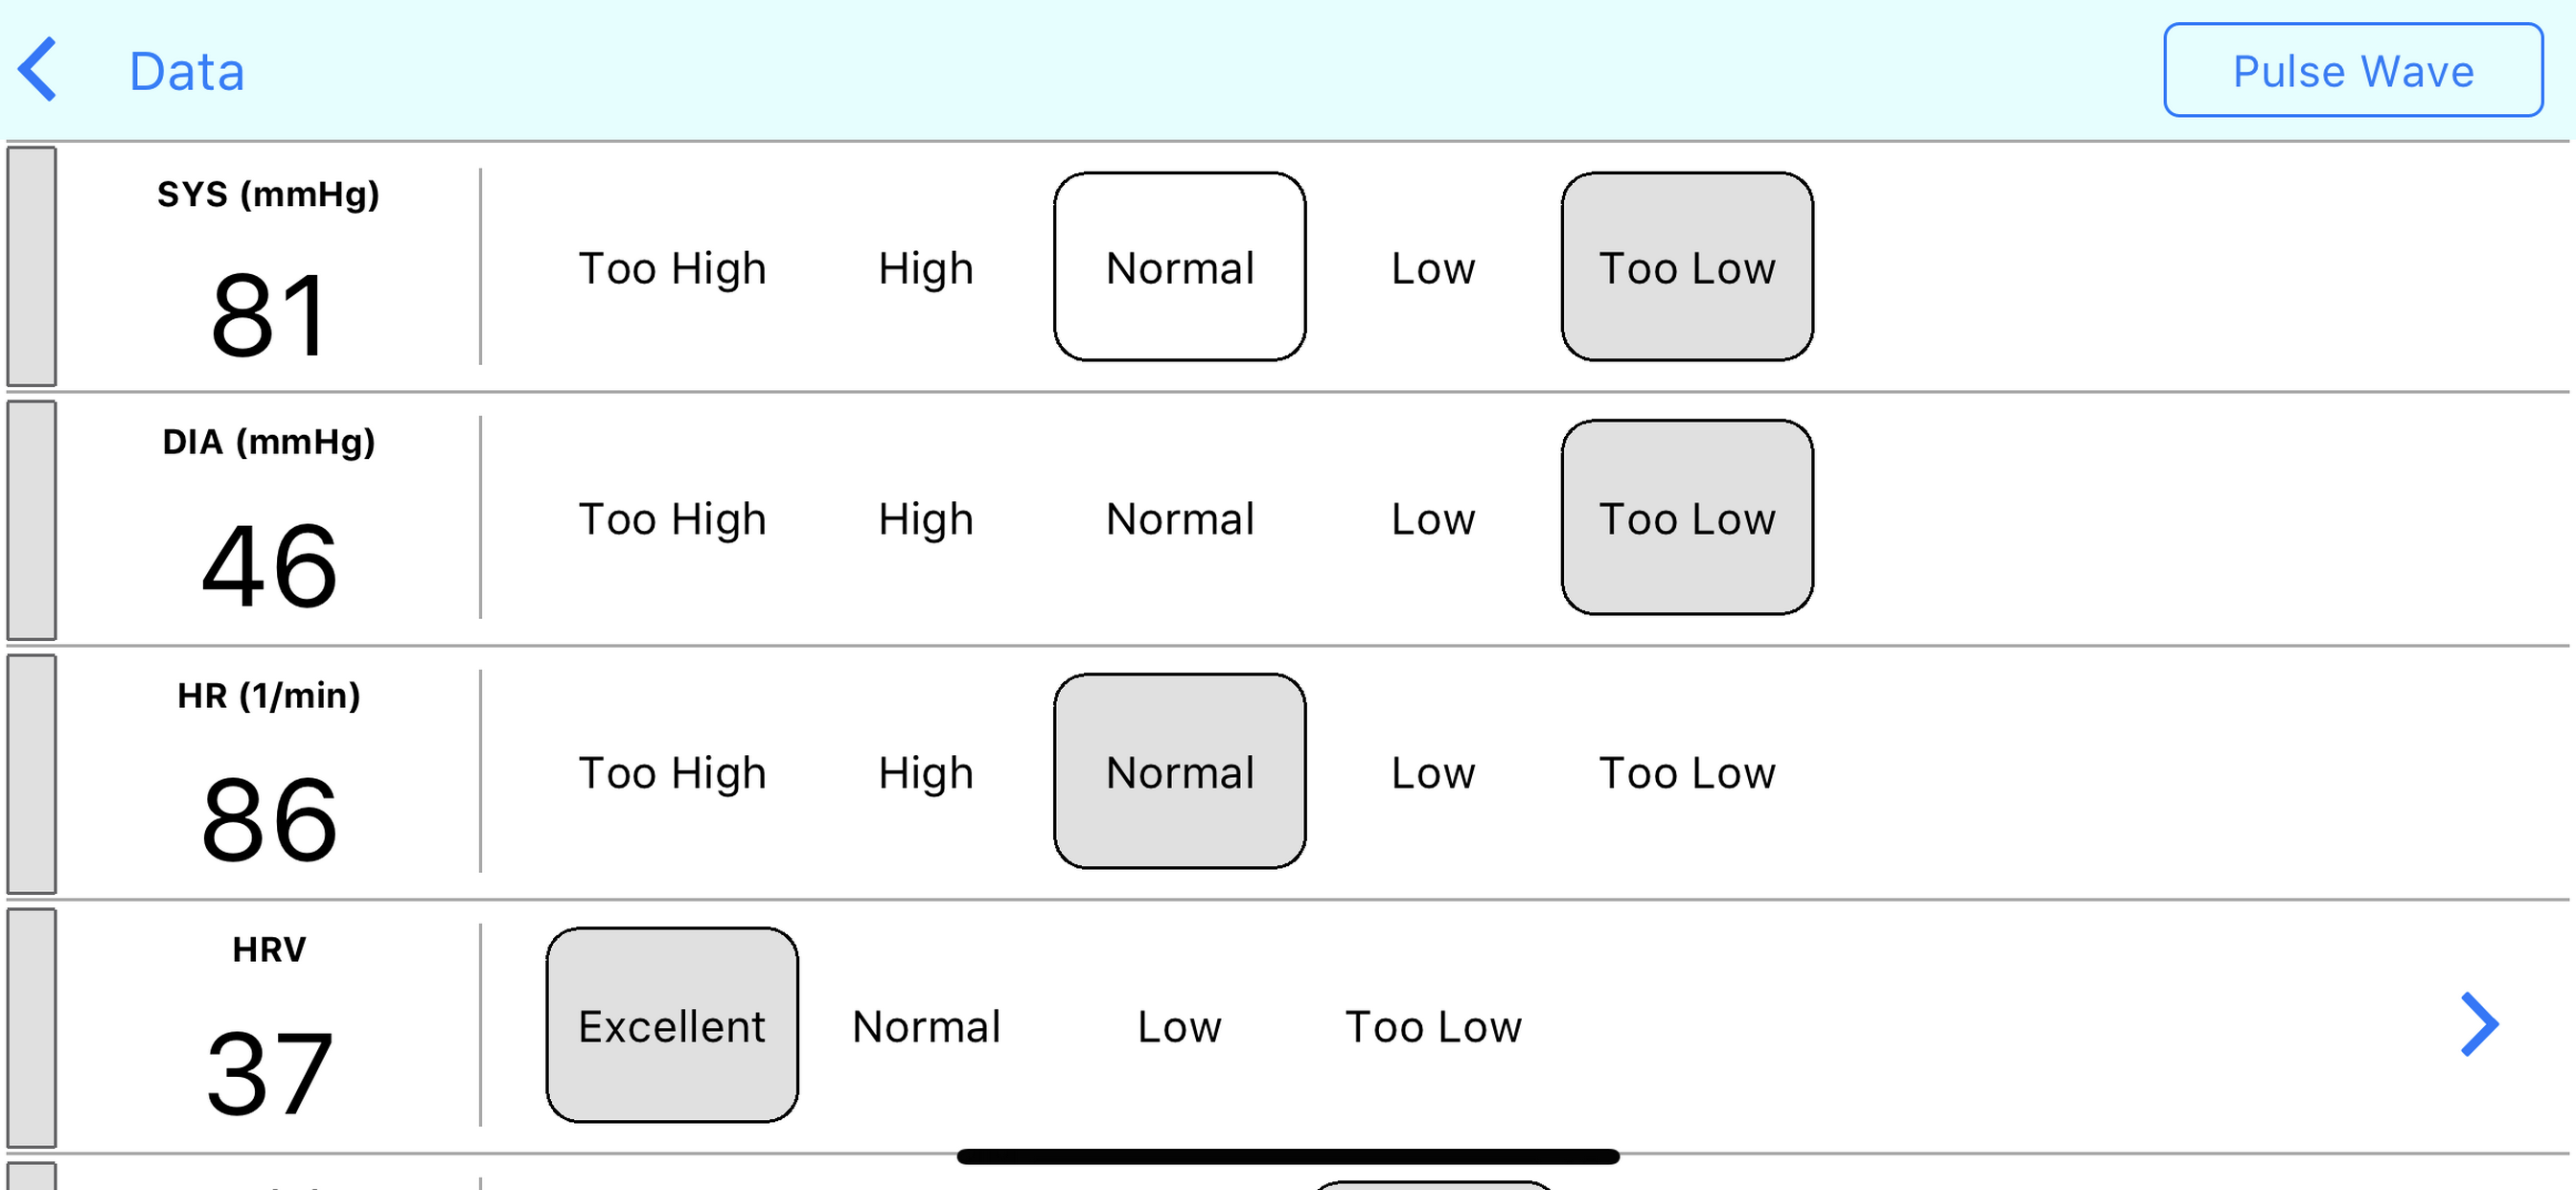Screen dimensions: 2576x1190
Task: Choose High in DIA row
Action: pyautogui.click(x=925, y=519)
